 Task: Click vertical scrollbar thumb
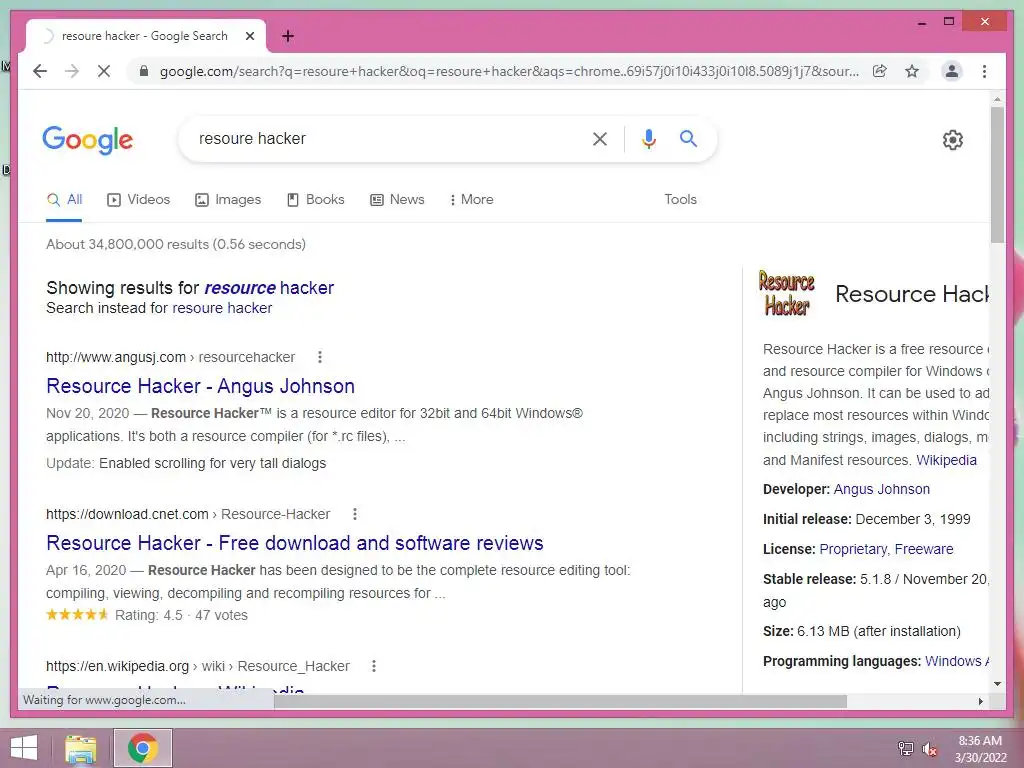997,175
